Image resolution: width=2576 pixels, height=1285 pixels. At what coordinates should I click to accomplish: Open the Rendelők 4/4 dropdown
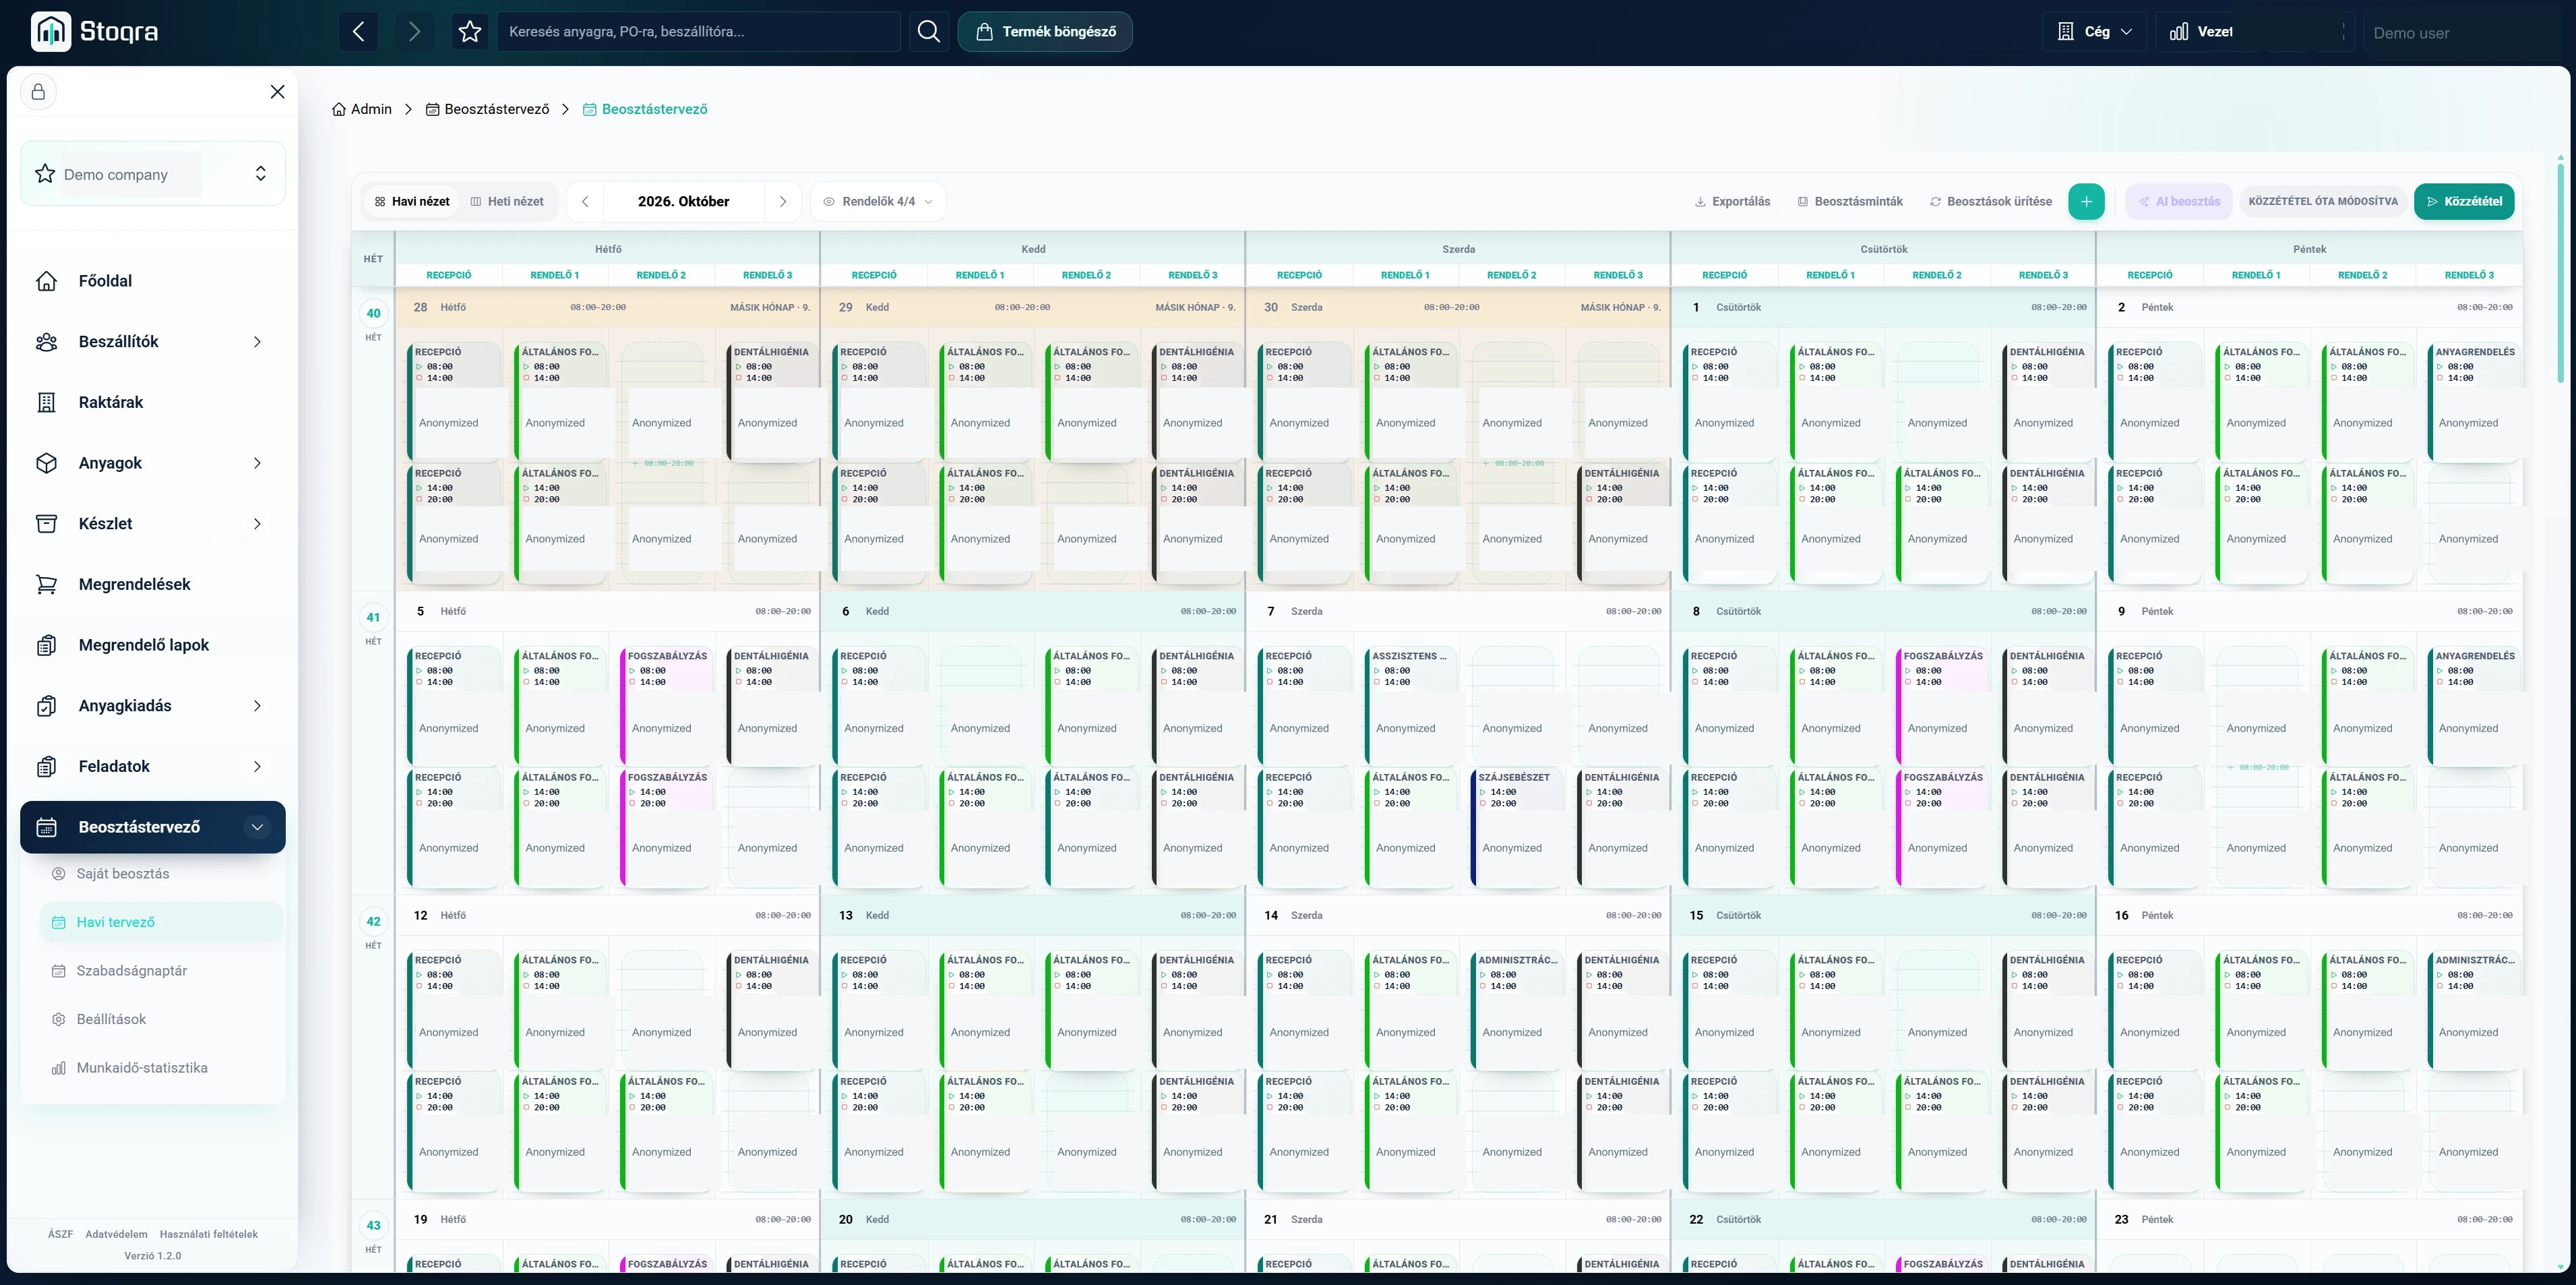click(x=878, y=201)
